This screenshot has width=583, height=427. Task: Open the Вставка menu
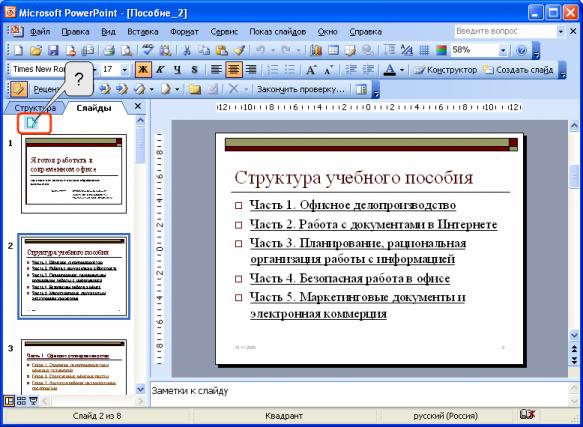pos(143,32)
